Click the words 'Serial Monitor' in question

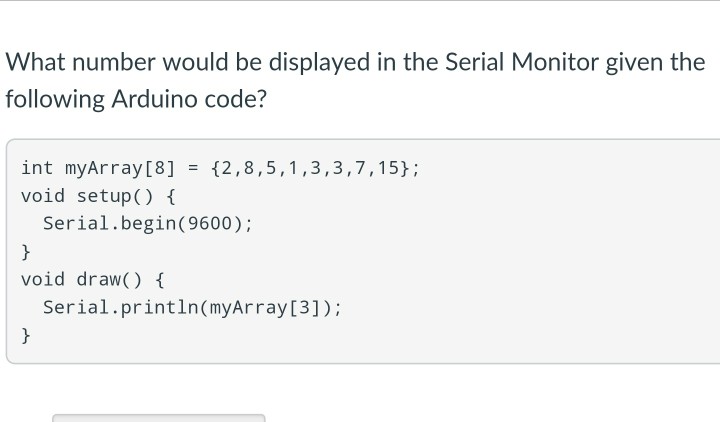click(522, 62)
